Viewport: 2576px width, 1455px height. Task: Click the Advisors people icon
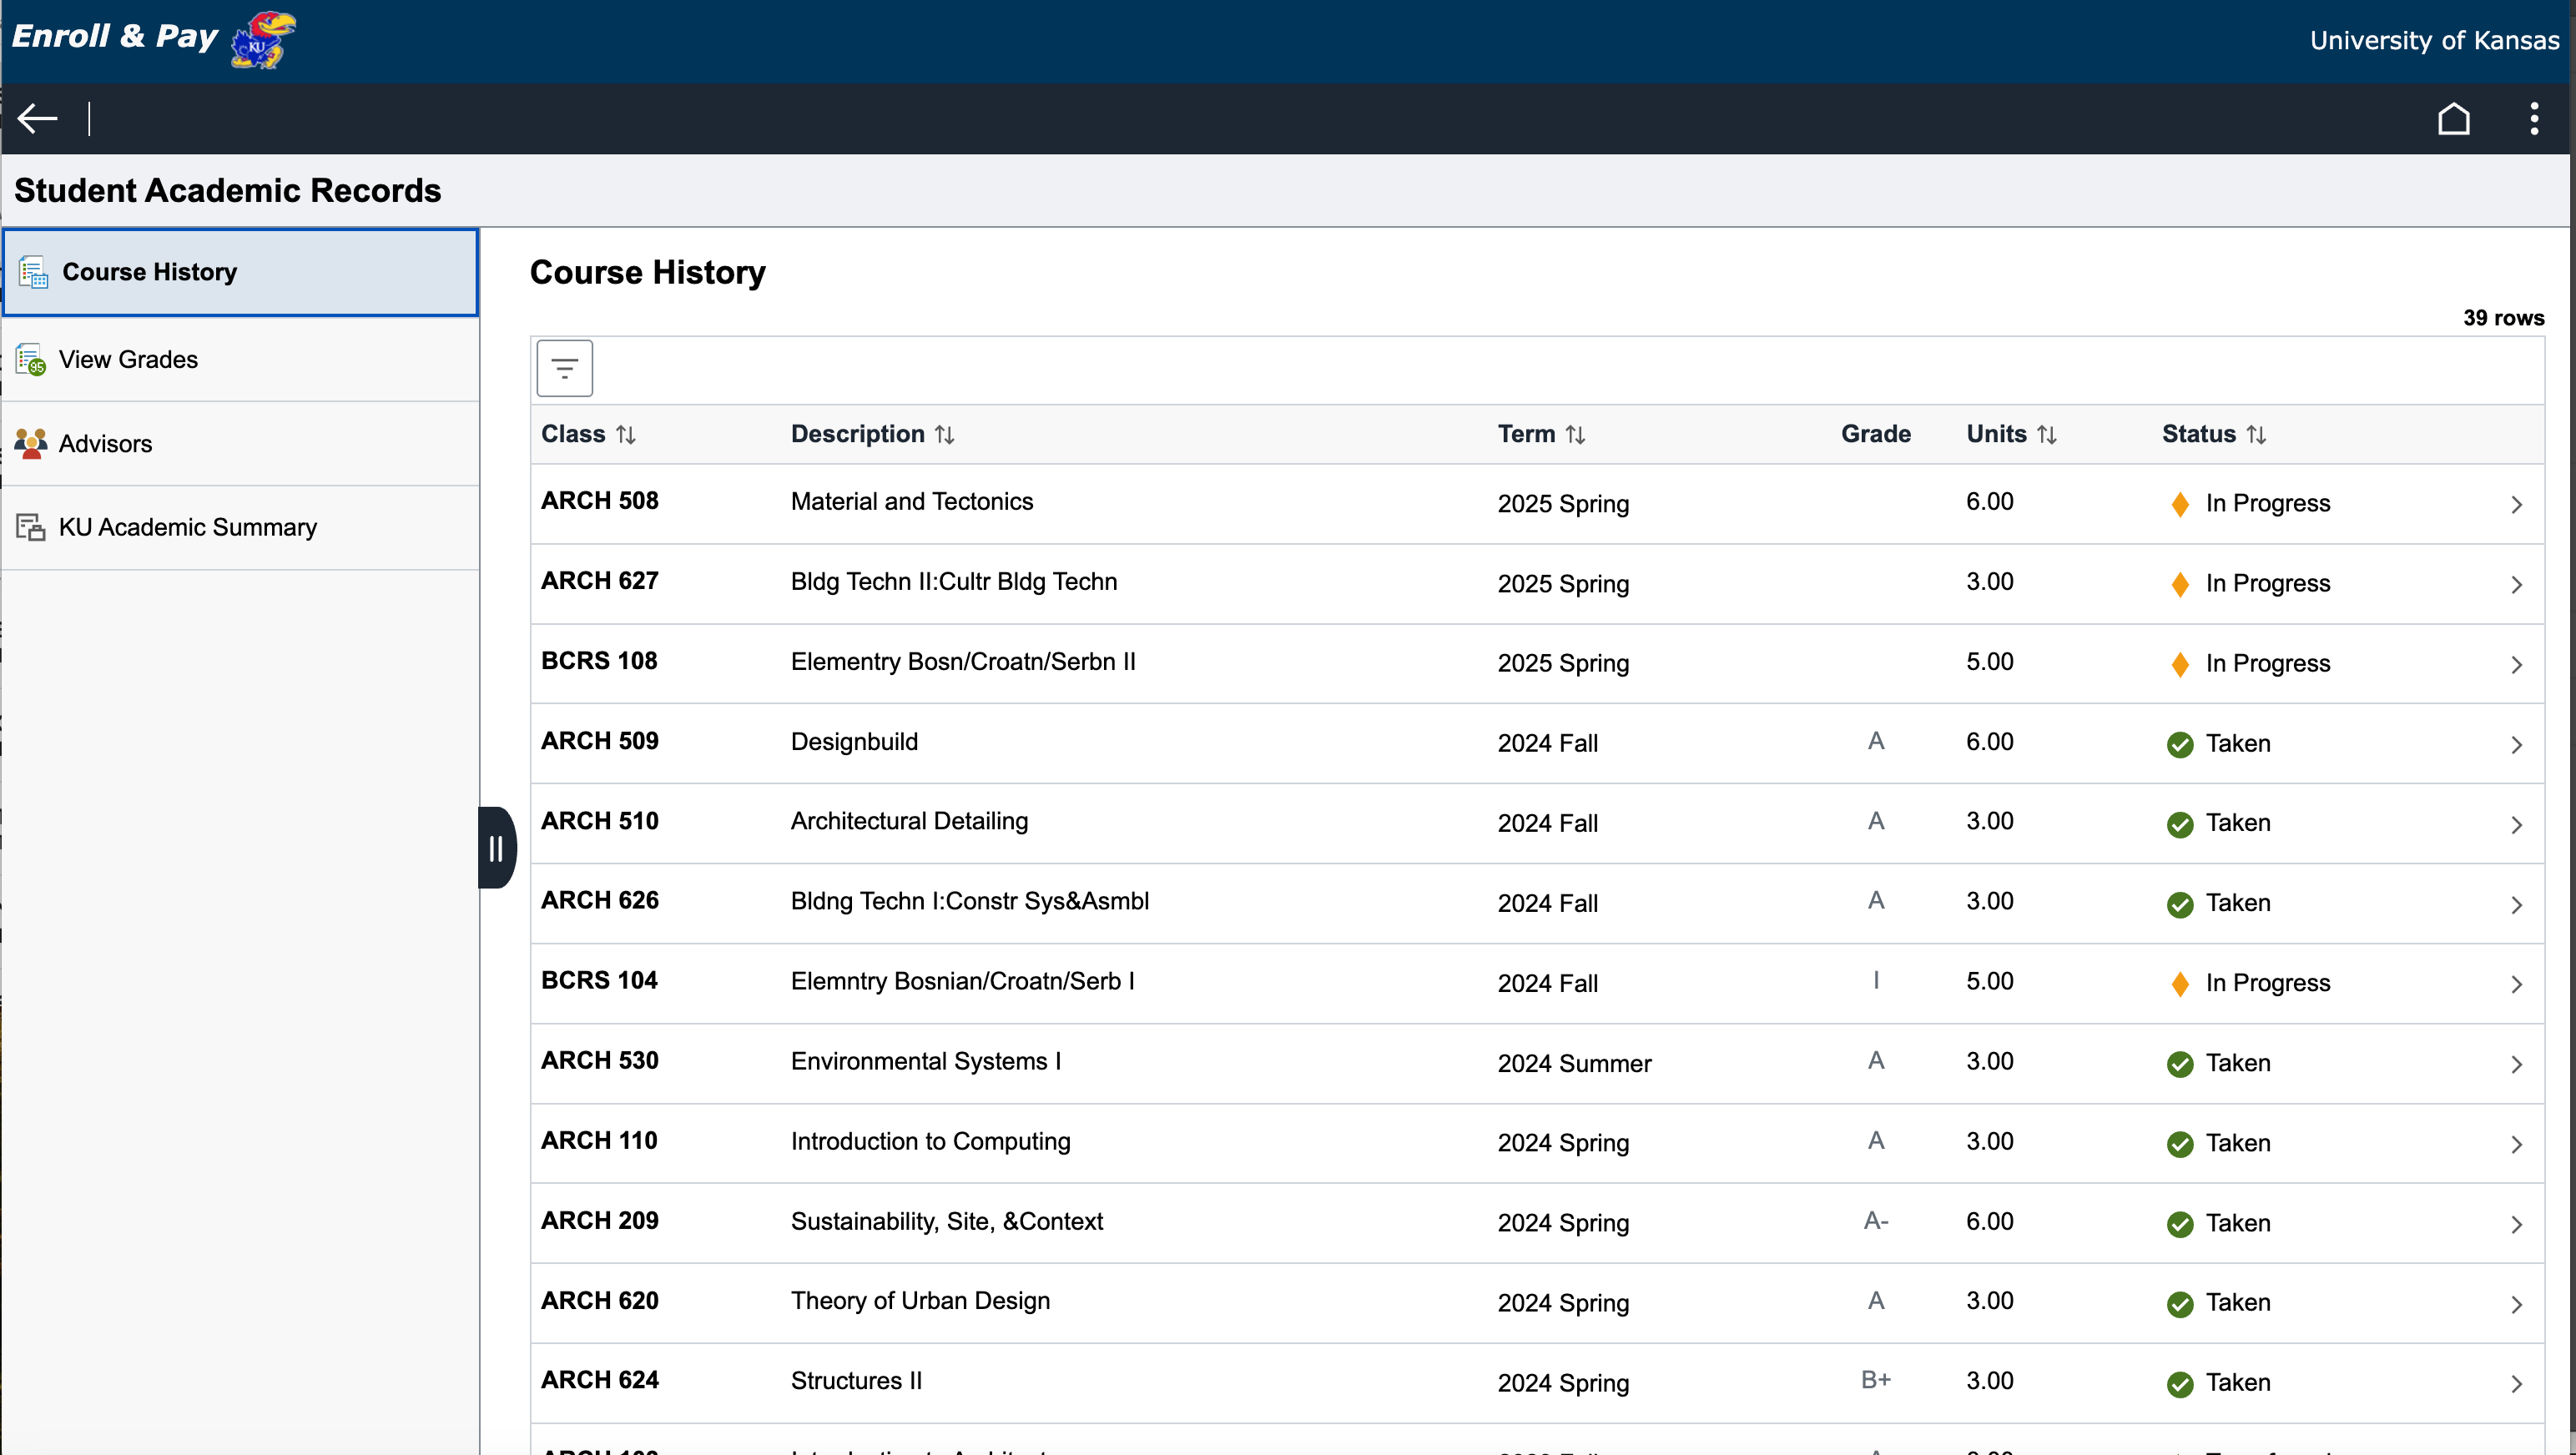pyautogui.click(x=31, y=443)
